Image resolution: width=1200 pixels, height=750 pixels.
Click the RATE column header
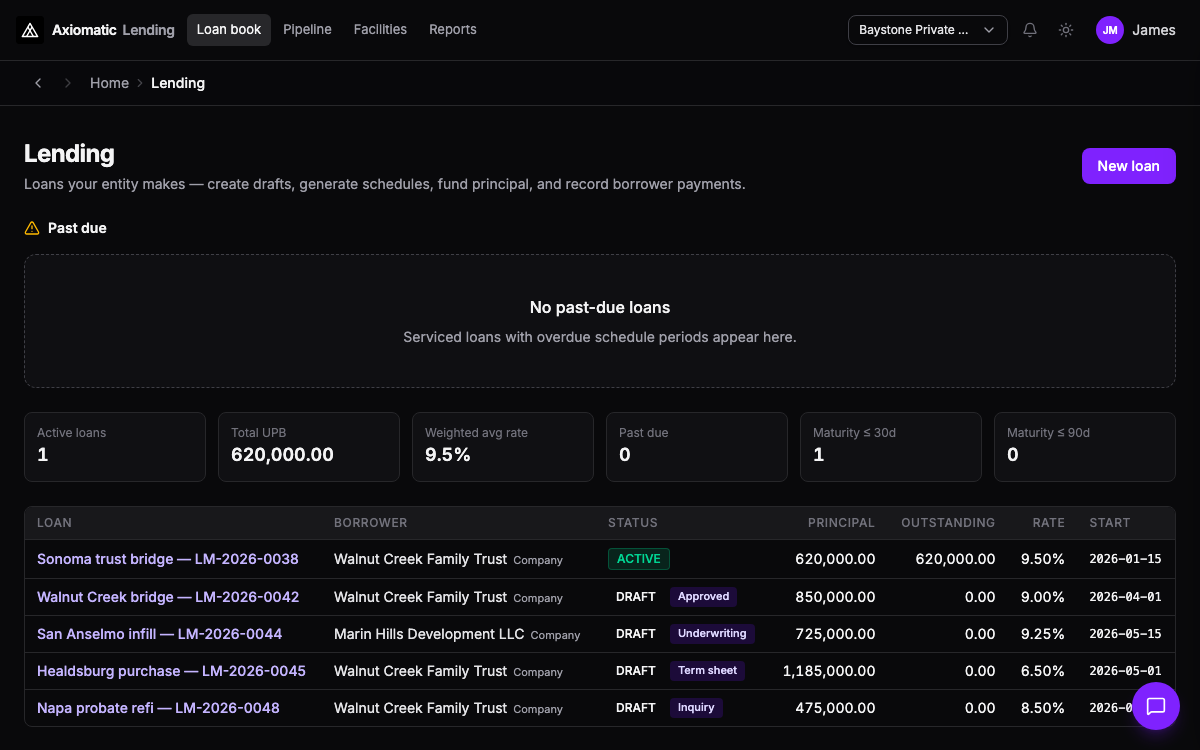click(x=1049, y=523)
